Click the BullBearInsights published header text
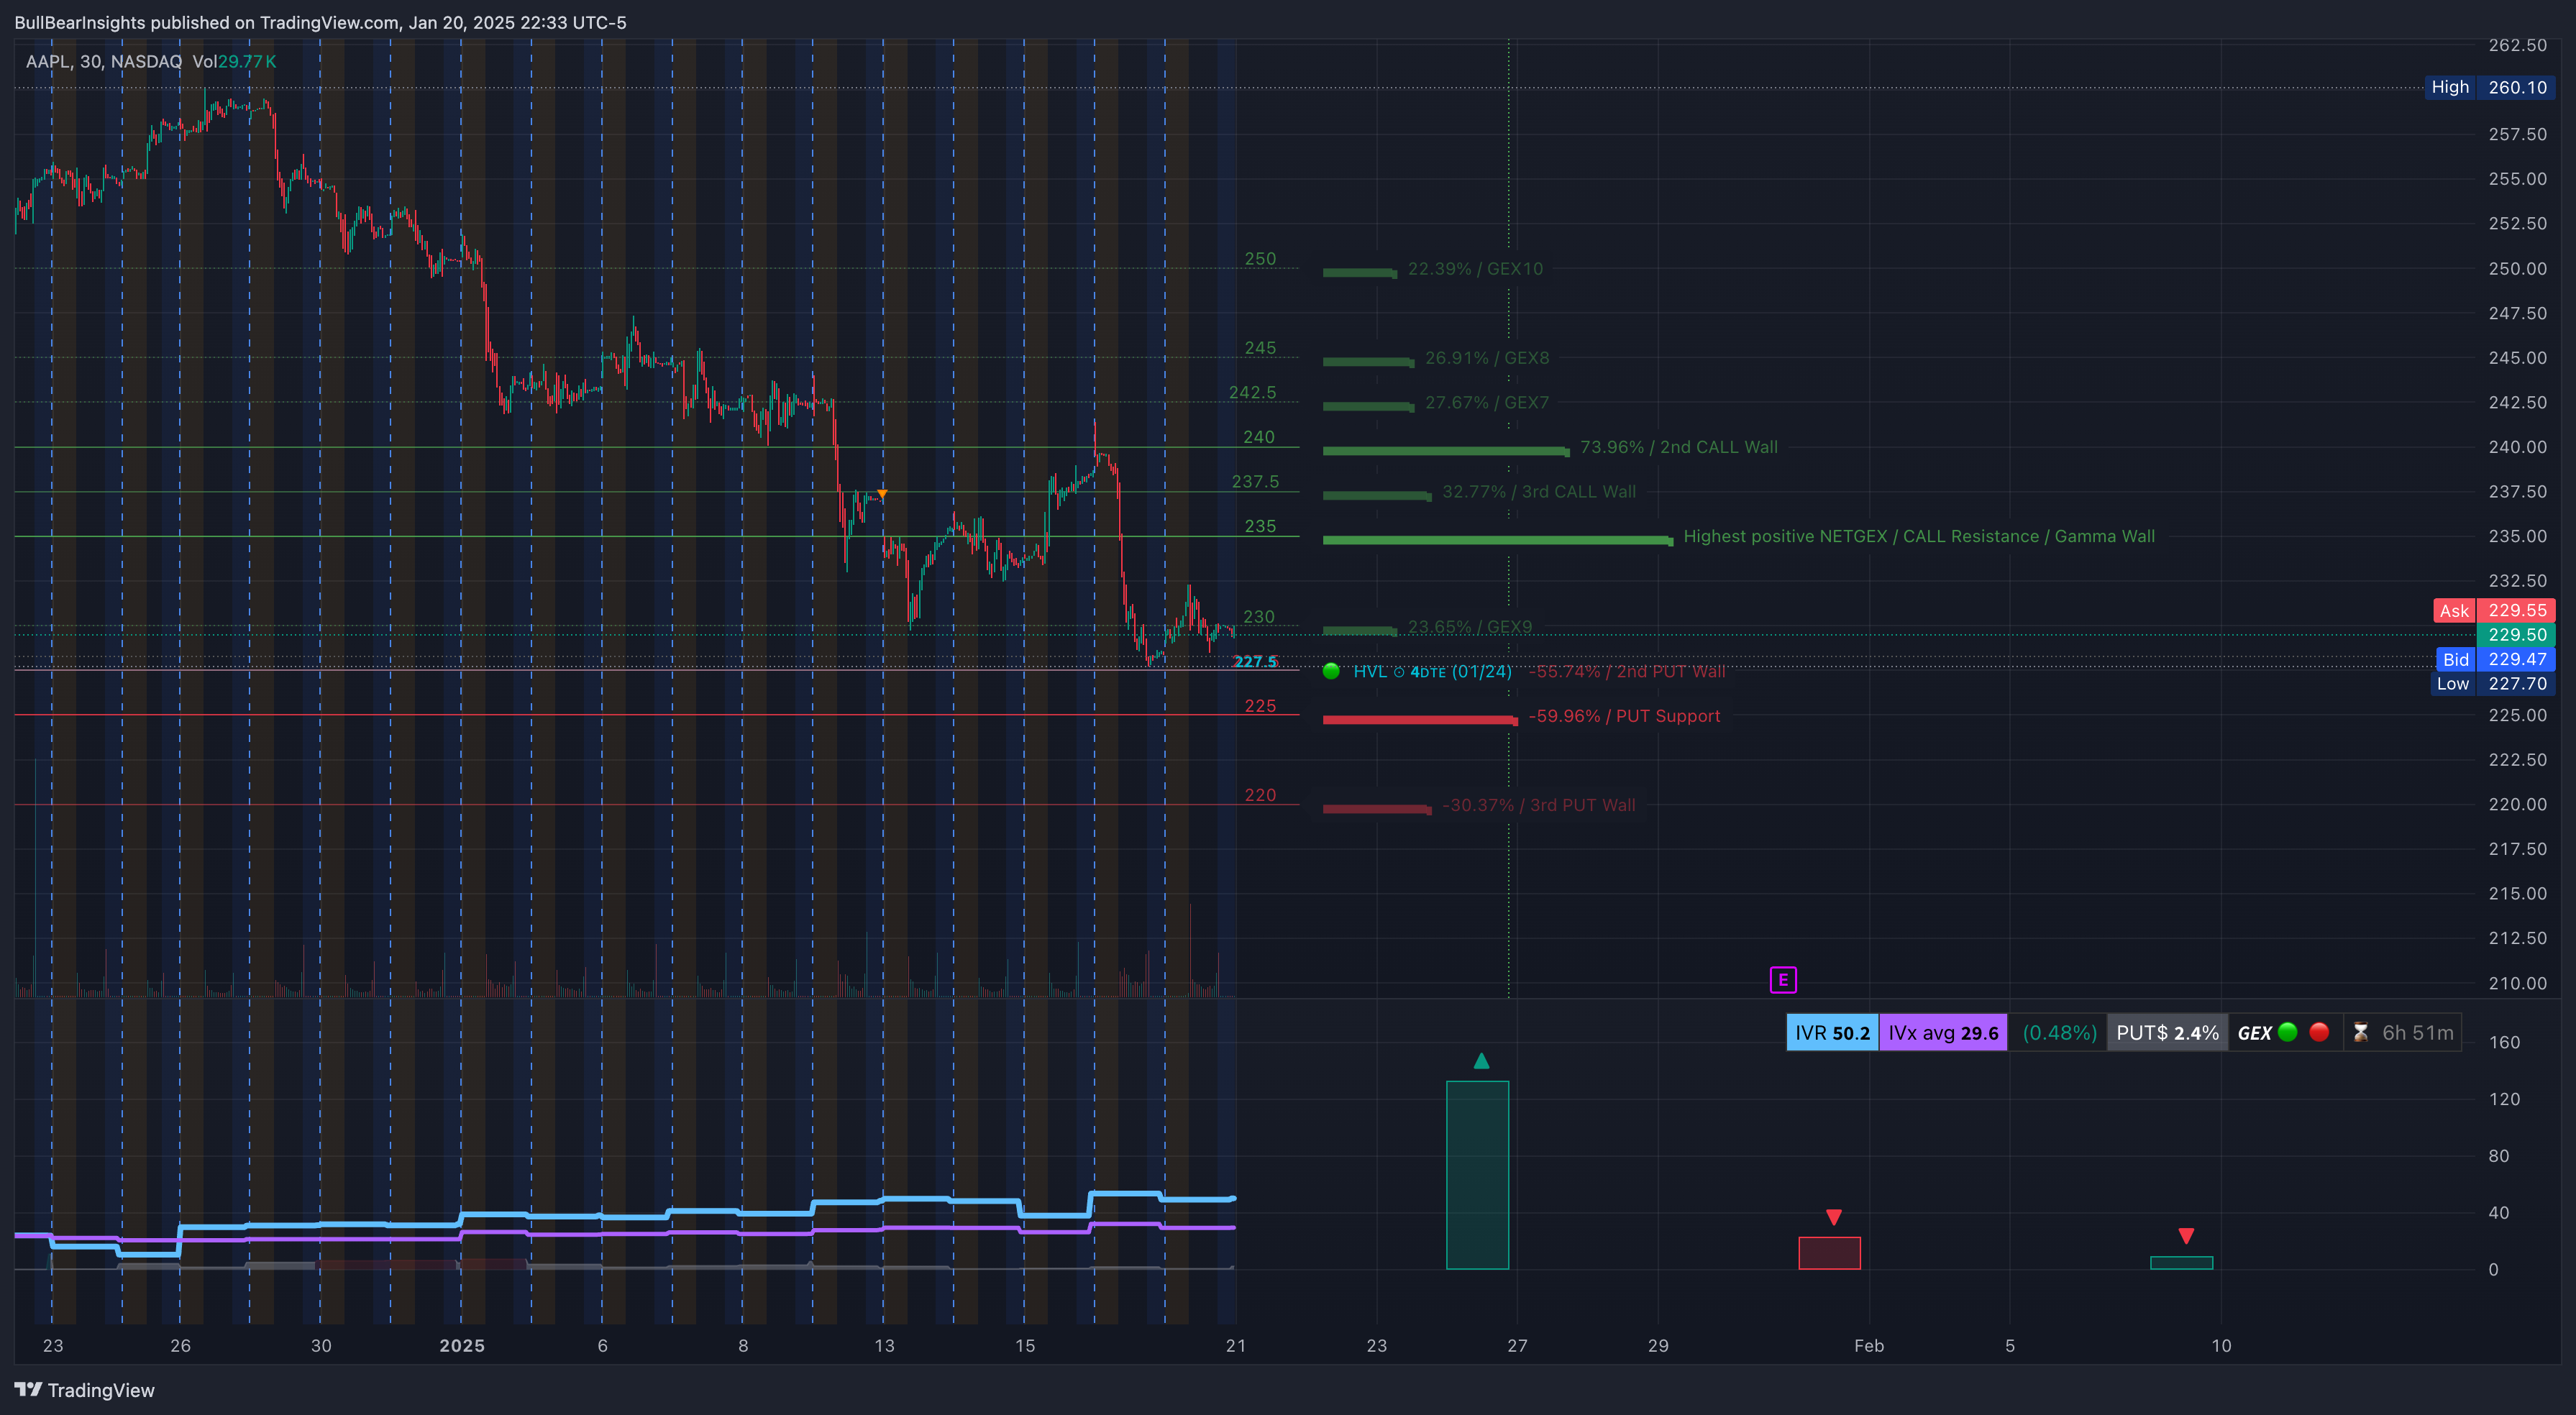The image size is (2576, 1415). point(320,22)
